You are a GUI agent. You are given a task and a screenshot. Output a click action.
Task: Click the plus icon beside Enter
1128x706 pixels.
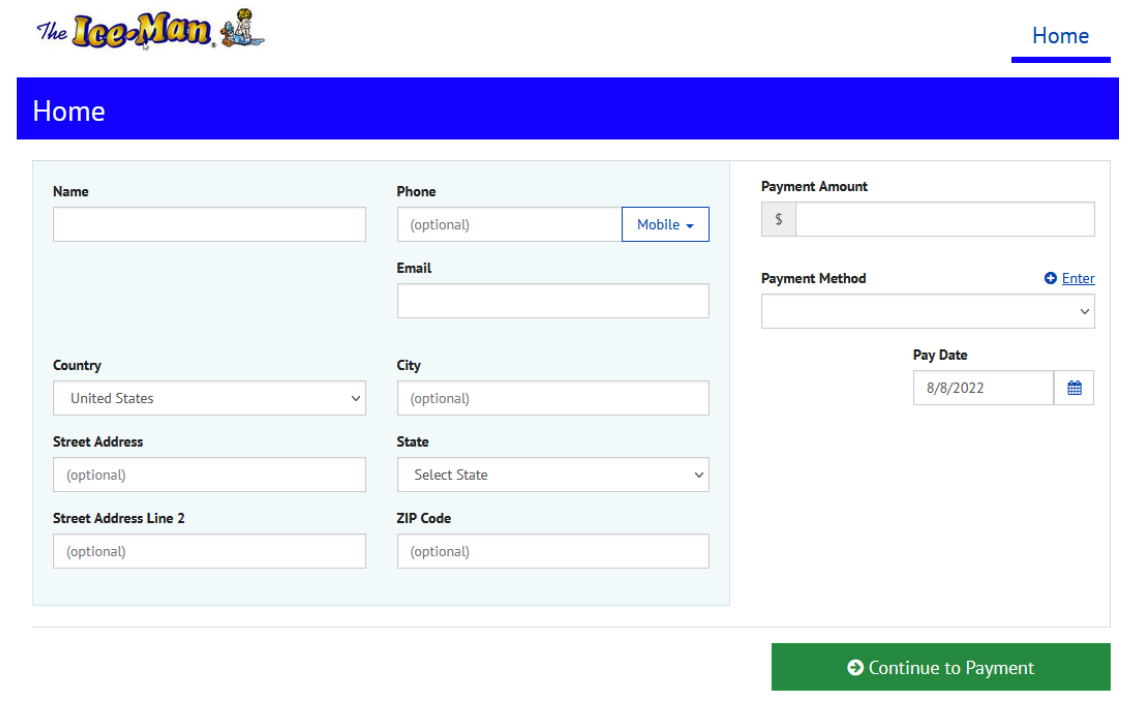pyautogui.click(x=1050, y=279)
